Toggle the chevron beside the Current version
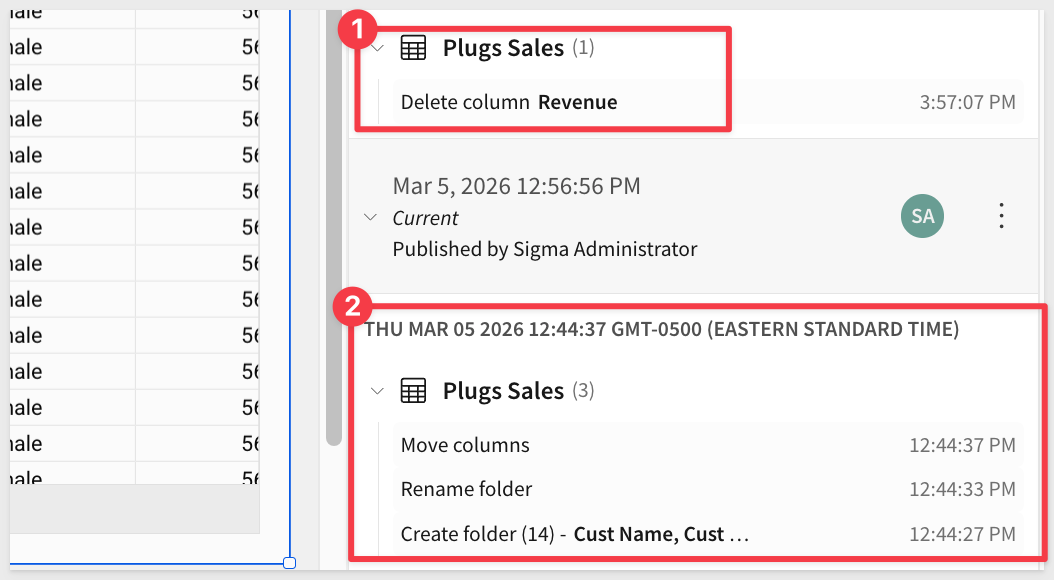This screenshot has height=580, width=1054. point(370,217)
